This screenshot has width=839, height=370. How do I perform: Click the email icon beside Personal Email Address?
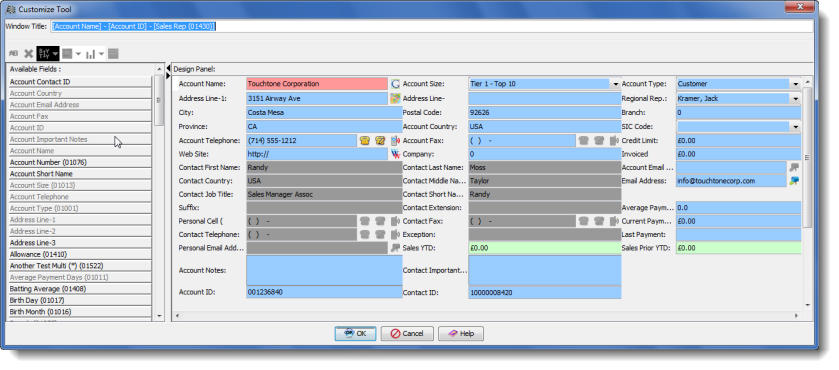395,248
